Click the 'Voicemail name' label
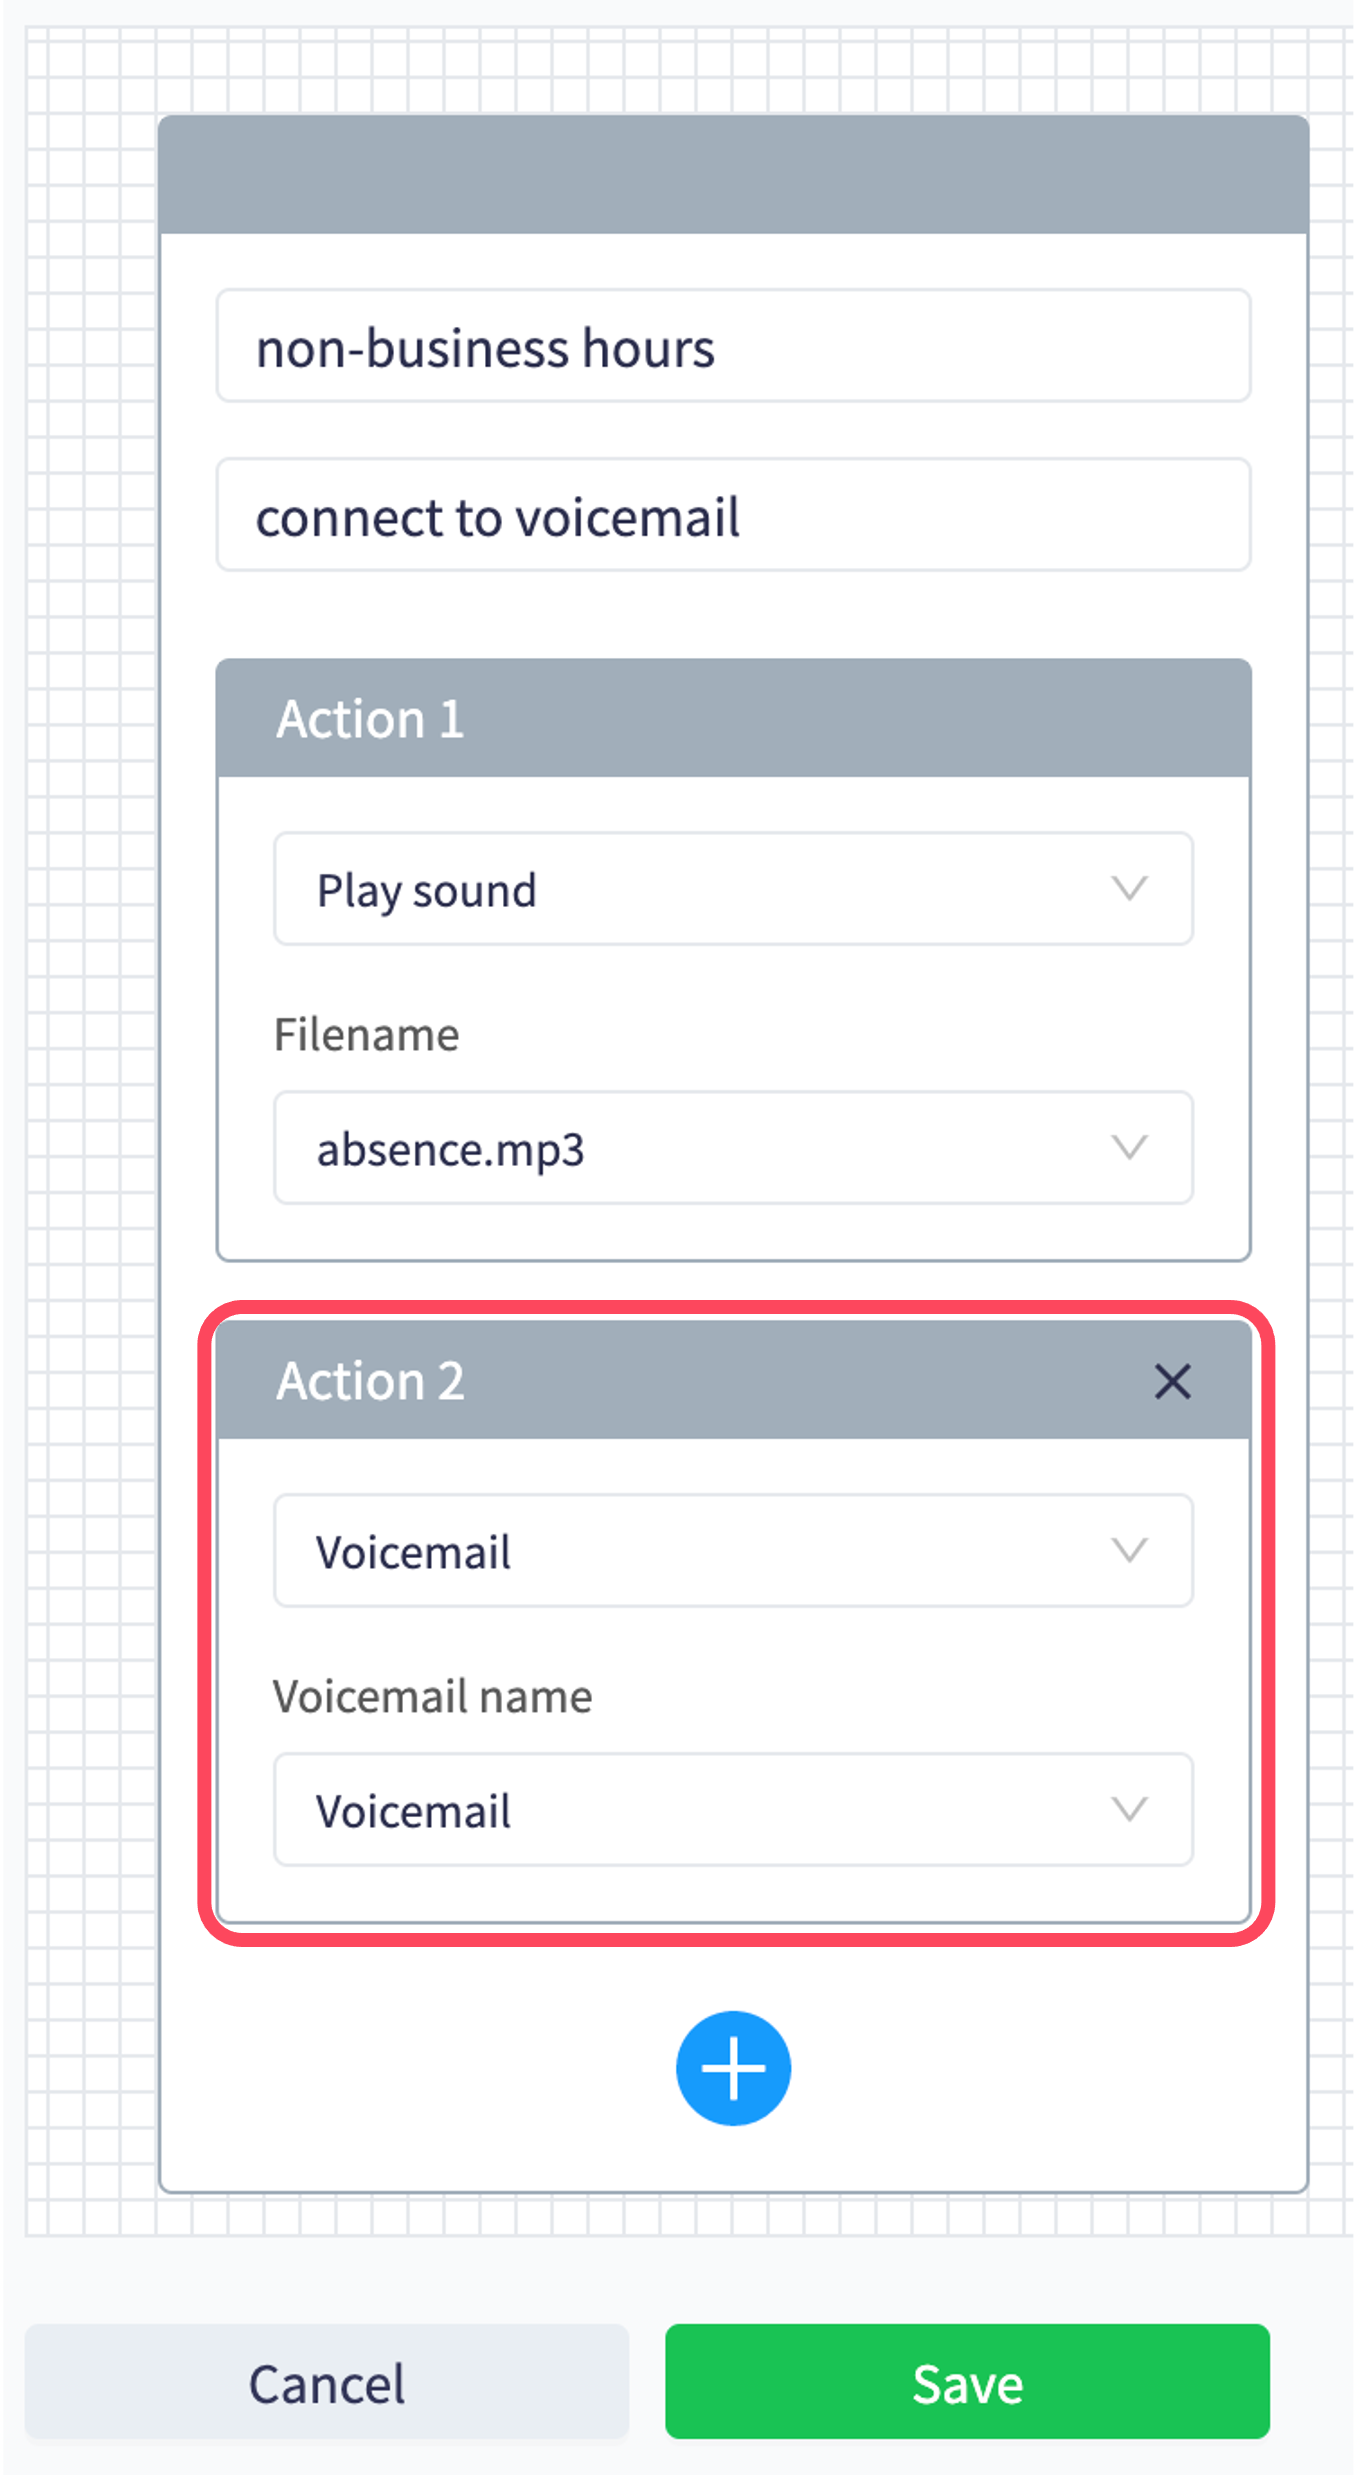1356x2475 pixels. click(x=433, y=1697)
